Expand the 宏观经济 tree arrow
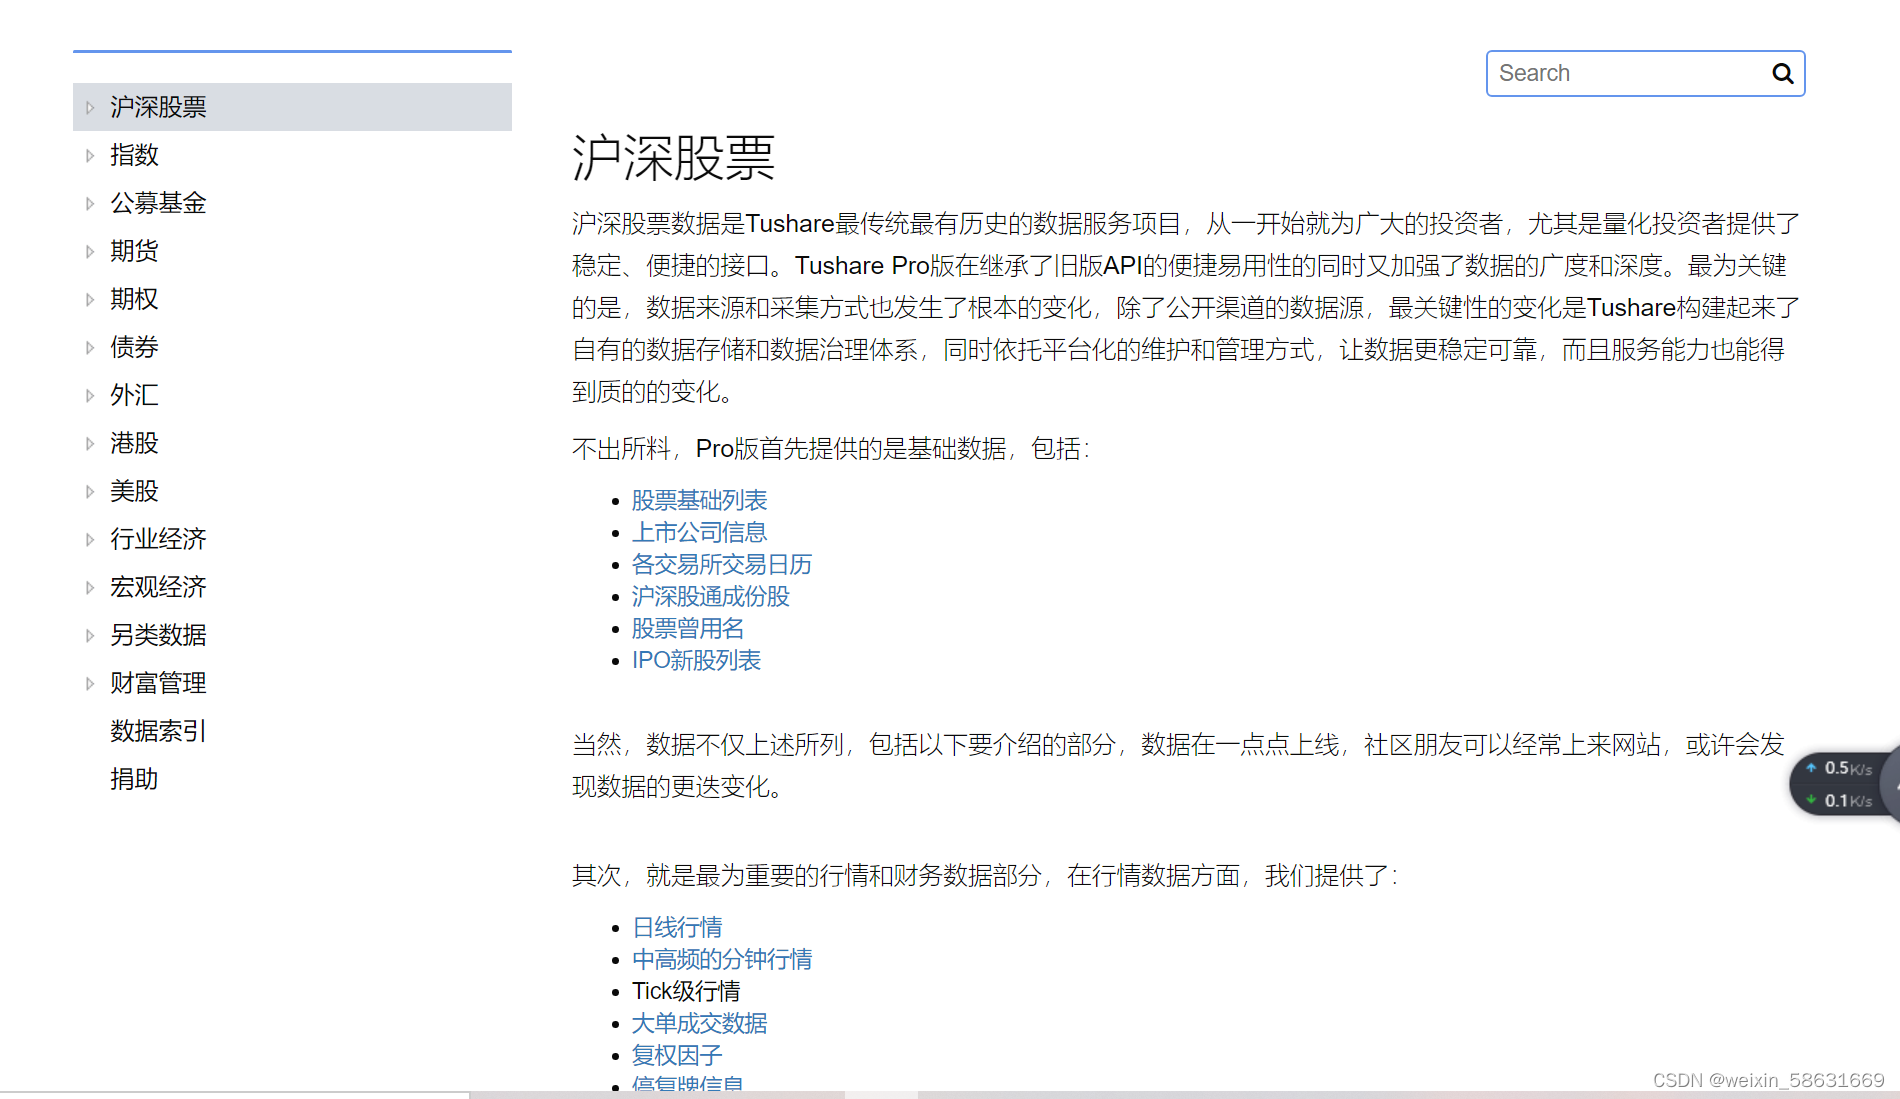1900x1099 pixels. [90, 587]
